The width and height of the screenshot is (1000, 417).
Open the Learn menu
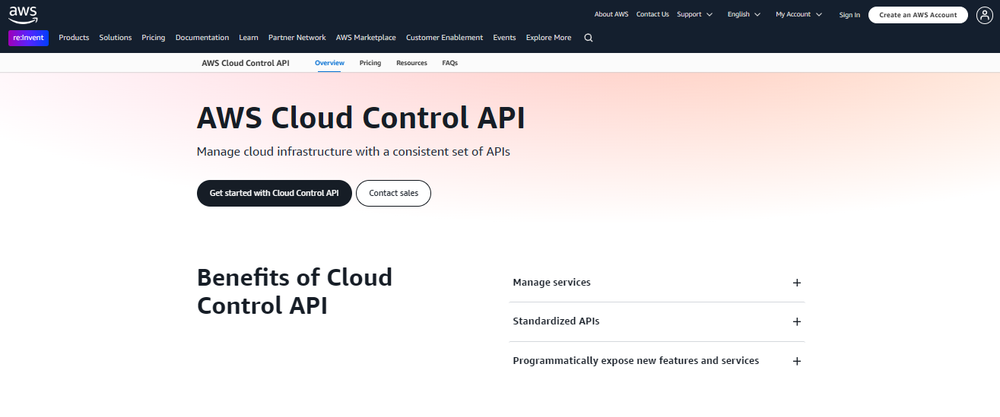pyautogui.click(x=249, y=38)
